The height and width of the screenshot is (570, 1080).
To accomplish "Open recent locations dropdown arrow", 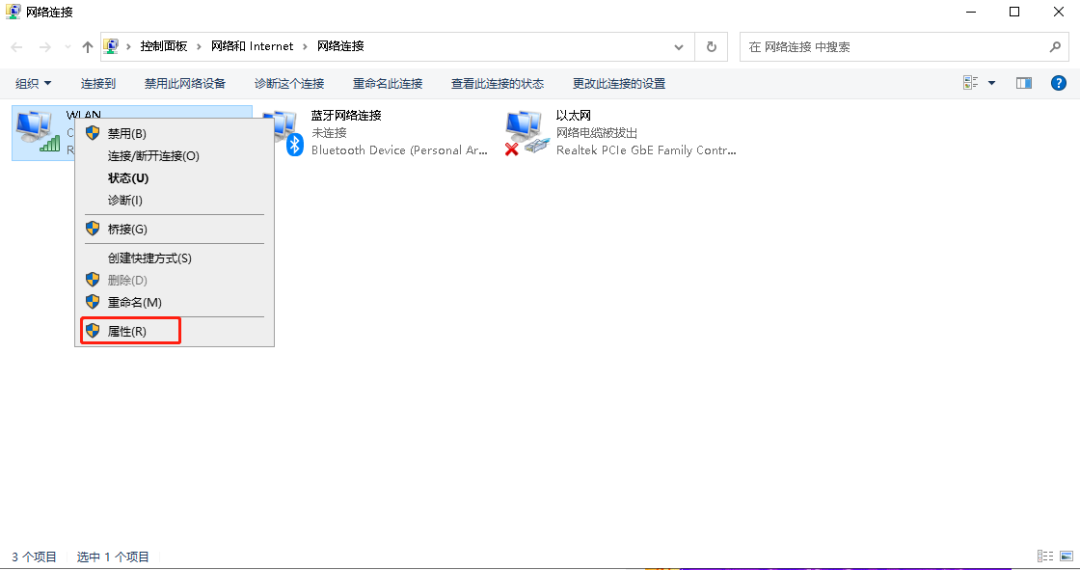I will [68, 47].
